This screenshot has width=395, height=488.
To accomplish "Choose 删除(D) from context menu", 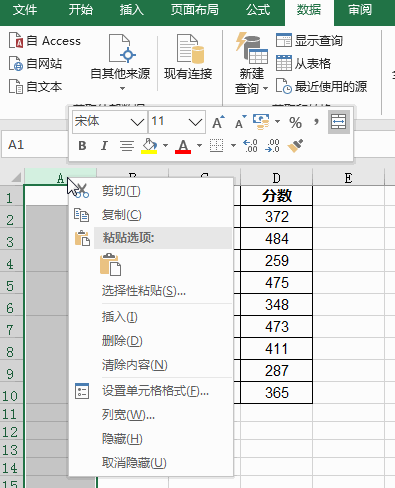I will pos(150,341).
